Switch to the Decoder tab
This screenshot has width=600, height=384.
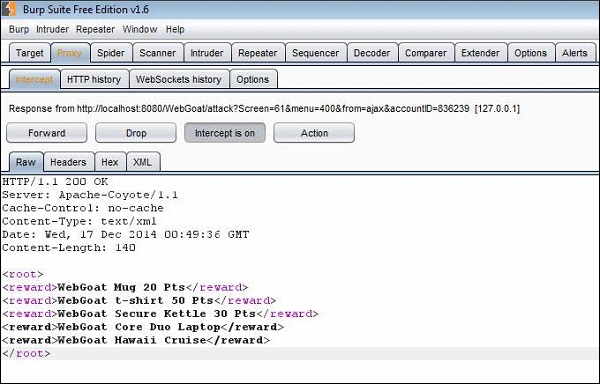(x=372, y=53)
